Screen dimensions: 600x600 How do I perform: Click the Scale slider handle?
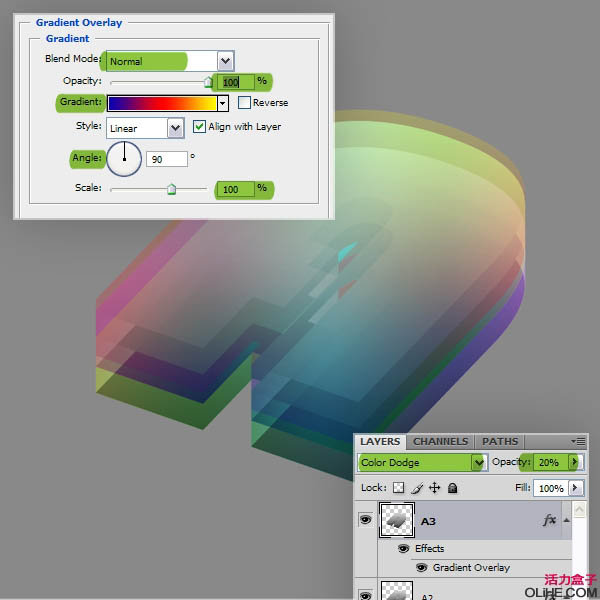(x=171, y=189)
